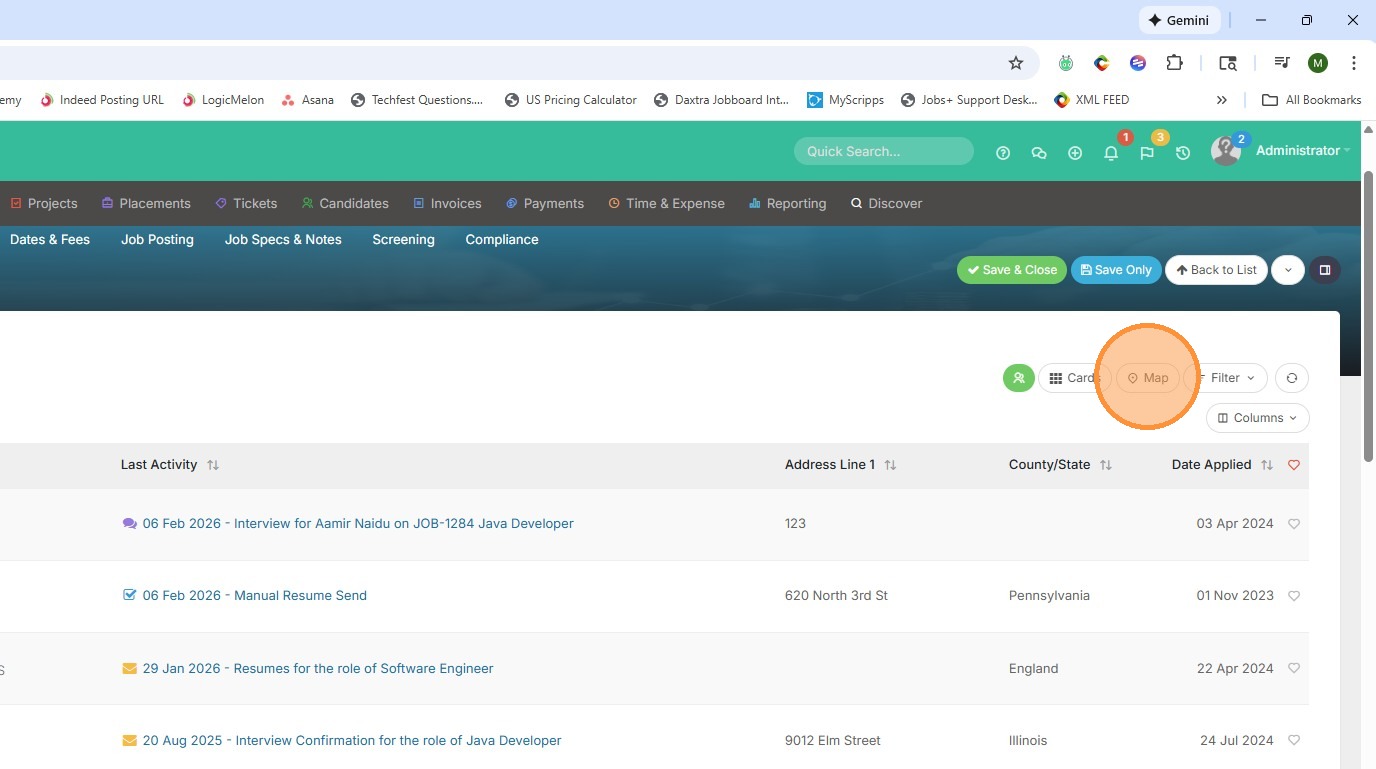Sort by County/State using sort arrows
The height and width of the screenshot is (769, 1376).
1106,465
